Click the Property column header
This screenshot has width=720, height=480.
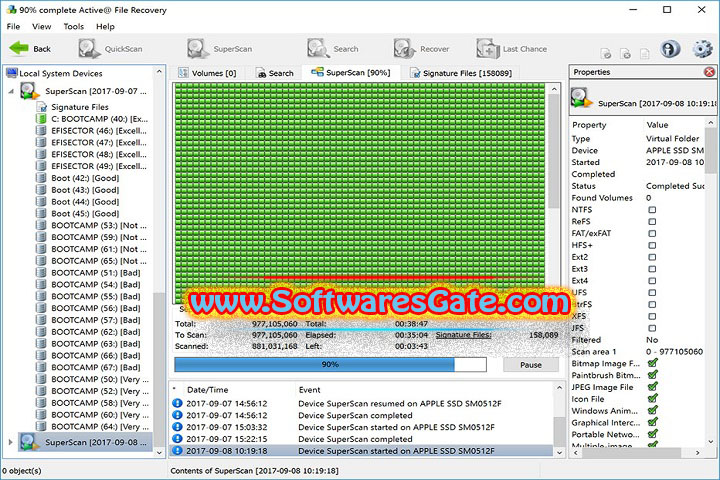click(589, 125)
